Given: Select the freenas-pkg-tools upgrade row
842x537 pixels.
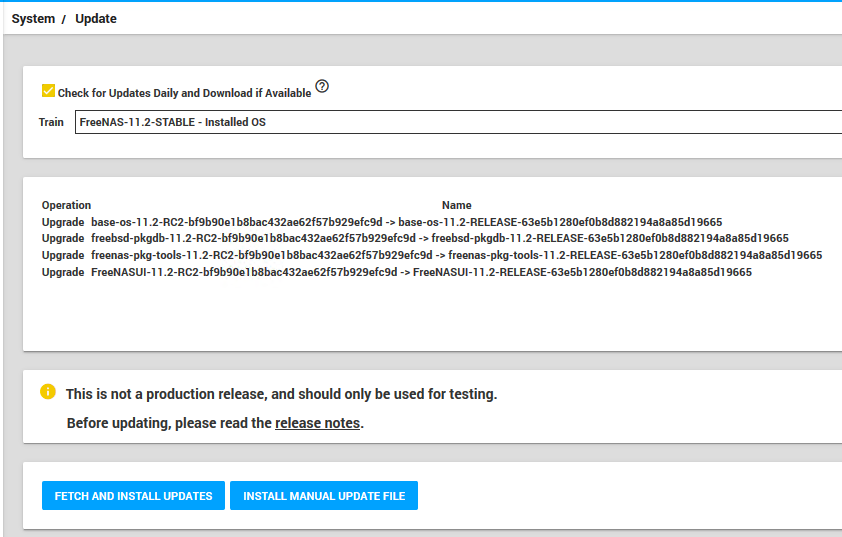Looking at the screenshot, I should tap(456, 255).
